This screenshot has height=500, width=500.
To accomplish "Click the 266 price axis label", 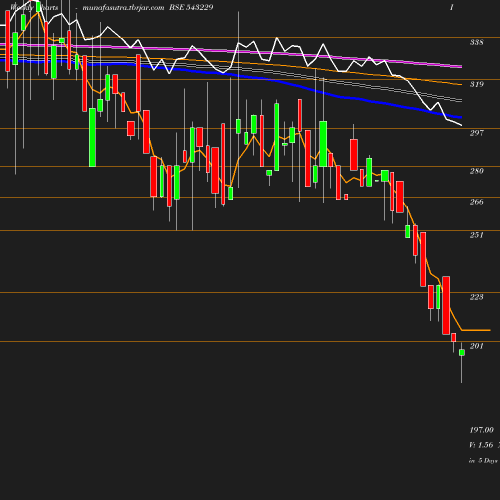I will [477, 202].
